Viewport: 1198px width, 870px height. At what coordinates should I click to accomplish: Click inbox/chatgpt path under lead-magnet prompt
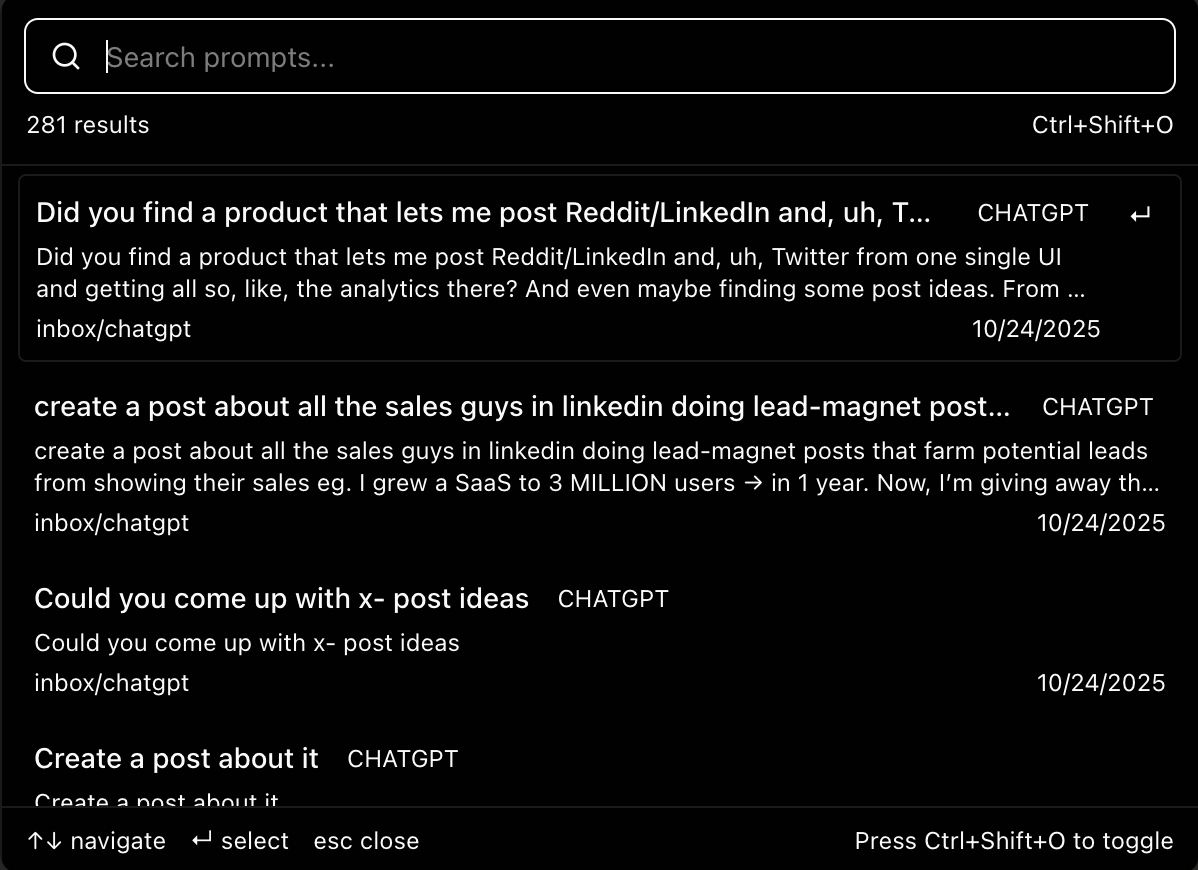pyautogui.click(x=111, y=523)
